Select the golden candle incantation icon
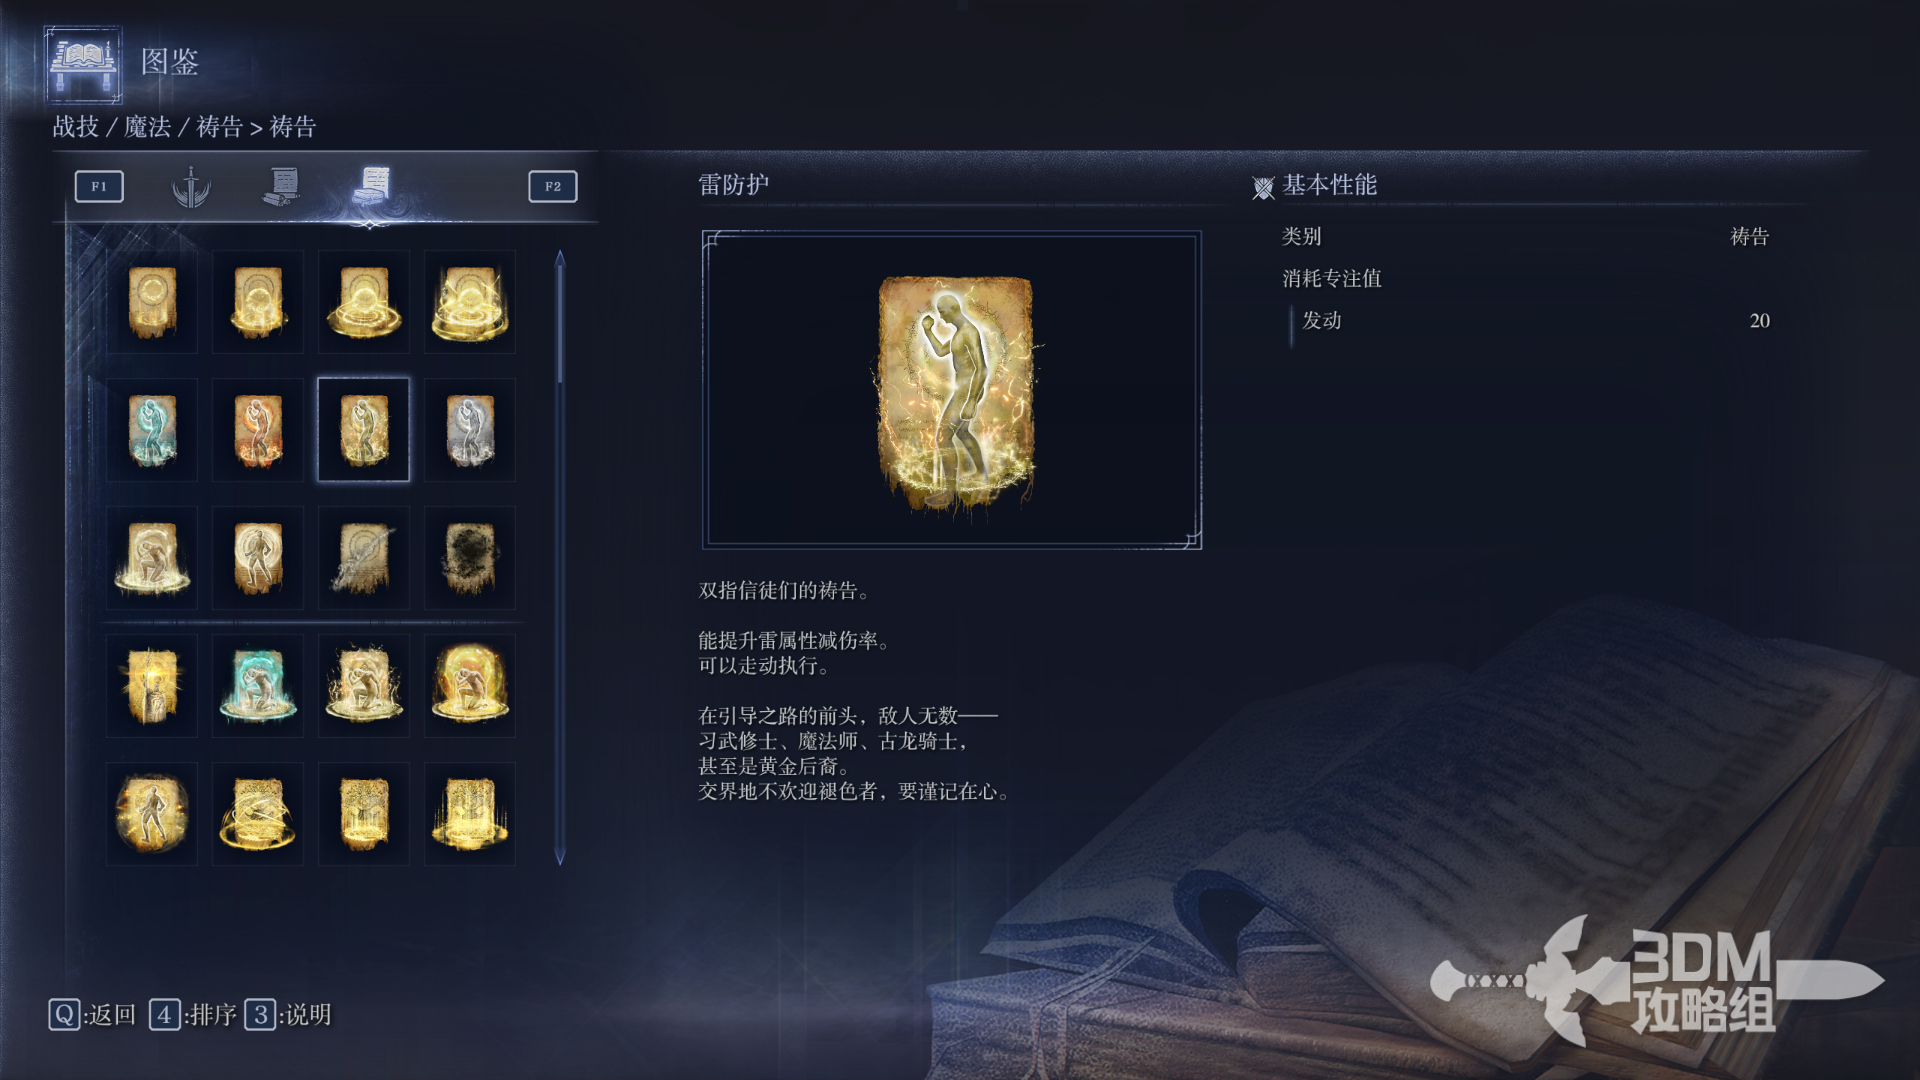Viewport: 1920px width, 1080px height. click(152, 686)
